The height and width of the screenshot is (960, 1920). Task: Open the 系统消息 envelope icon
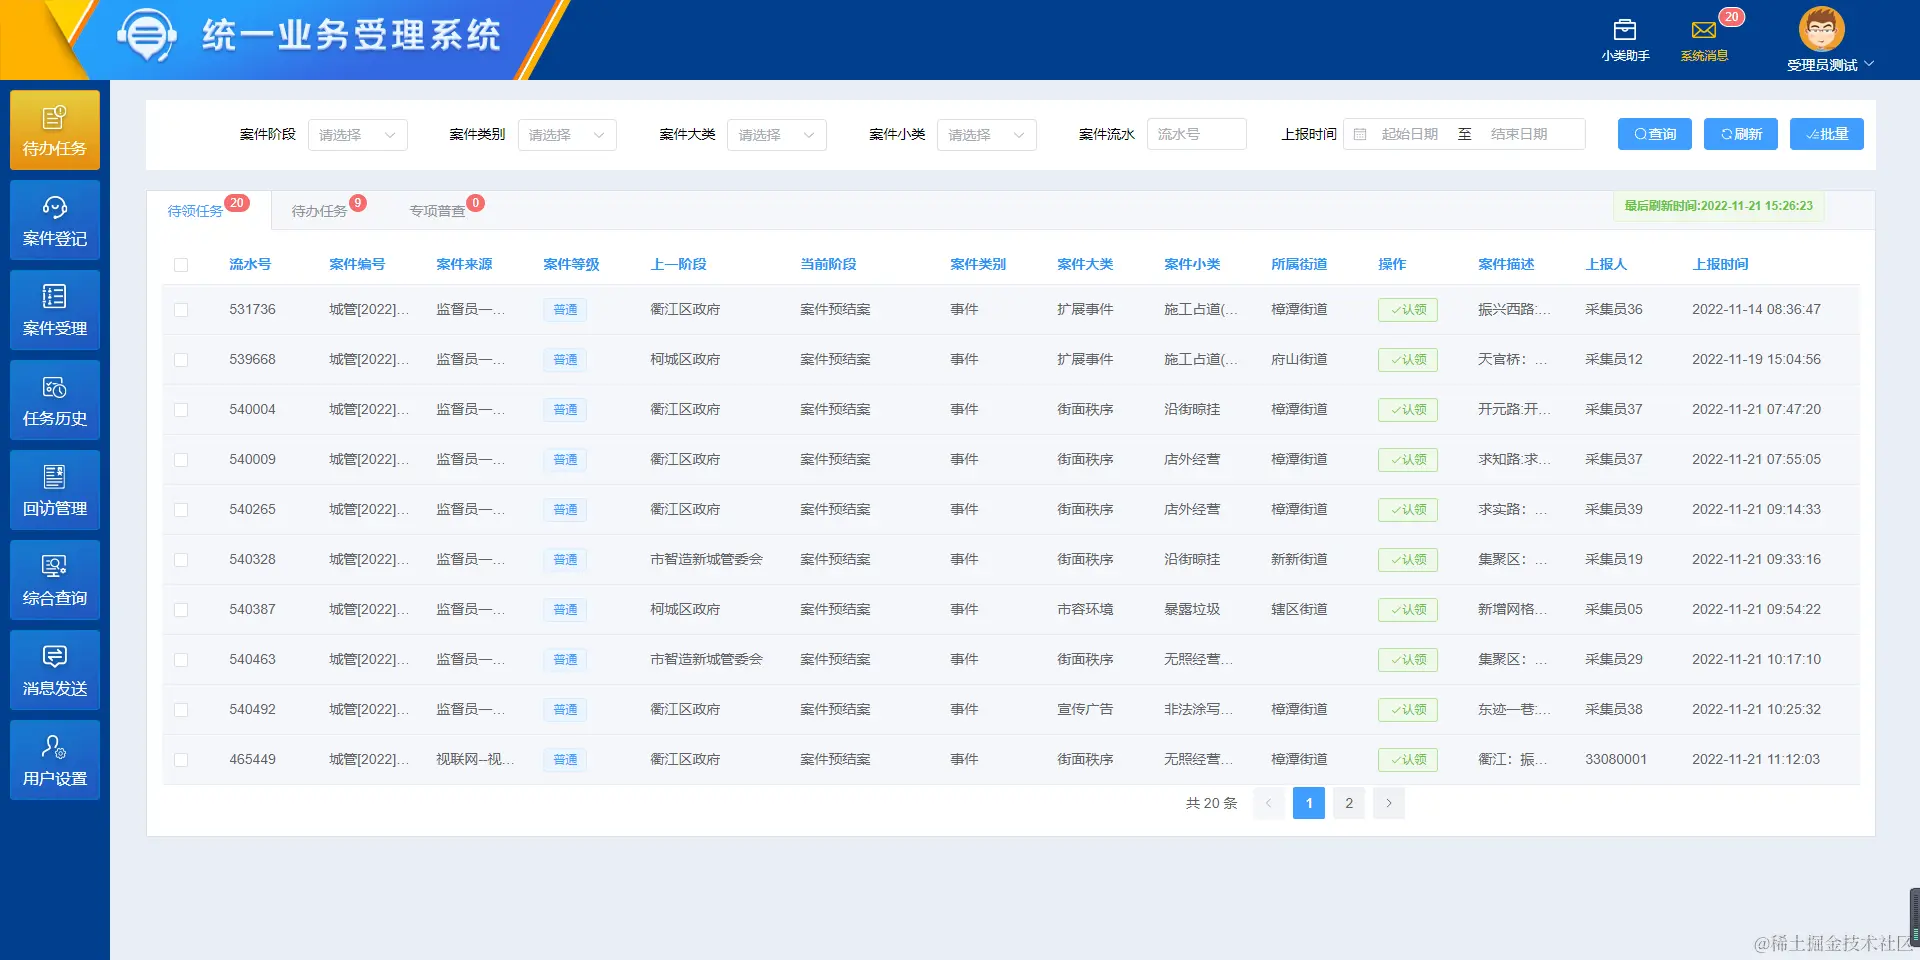(1704, 30)
